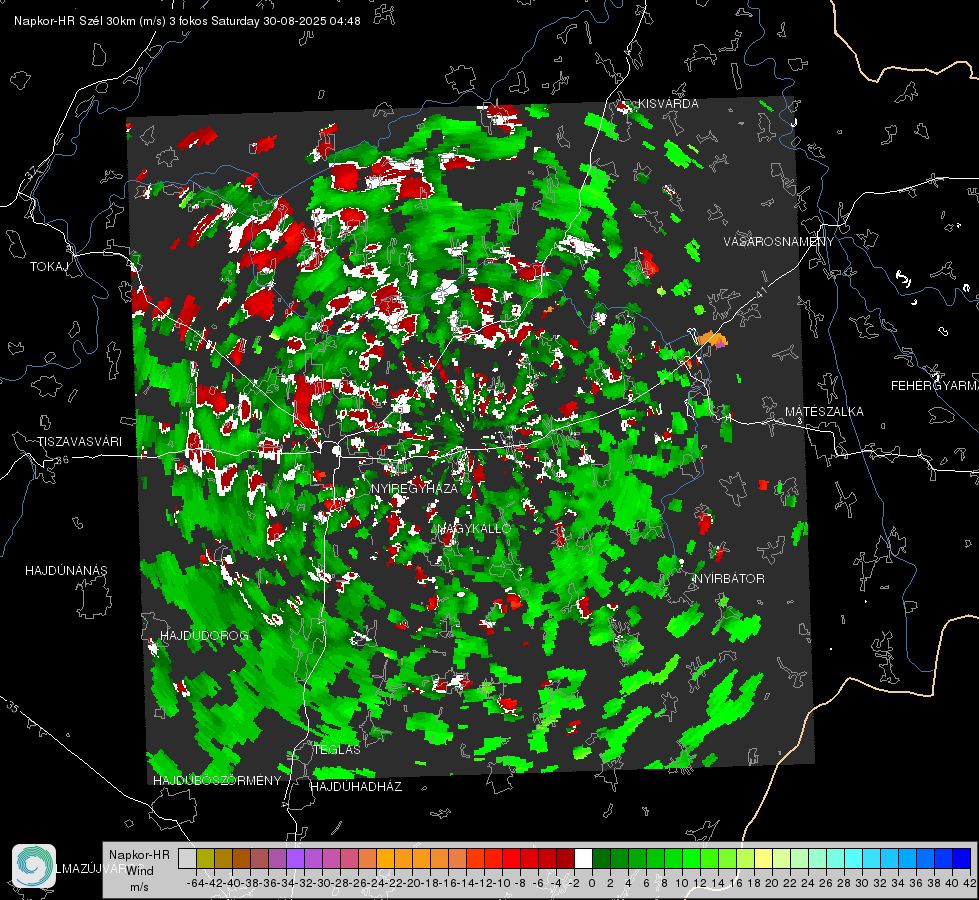Click the swirl logo icon
979x900 pixels.
coord(34,866)
